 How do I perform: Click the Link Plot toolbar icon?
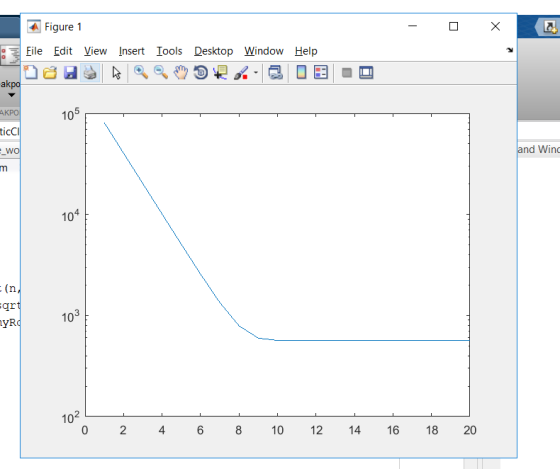coord(275,73)
